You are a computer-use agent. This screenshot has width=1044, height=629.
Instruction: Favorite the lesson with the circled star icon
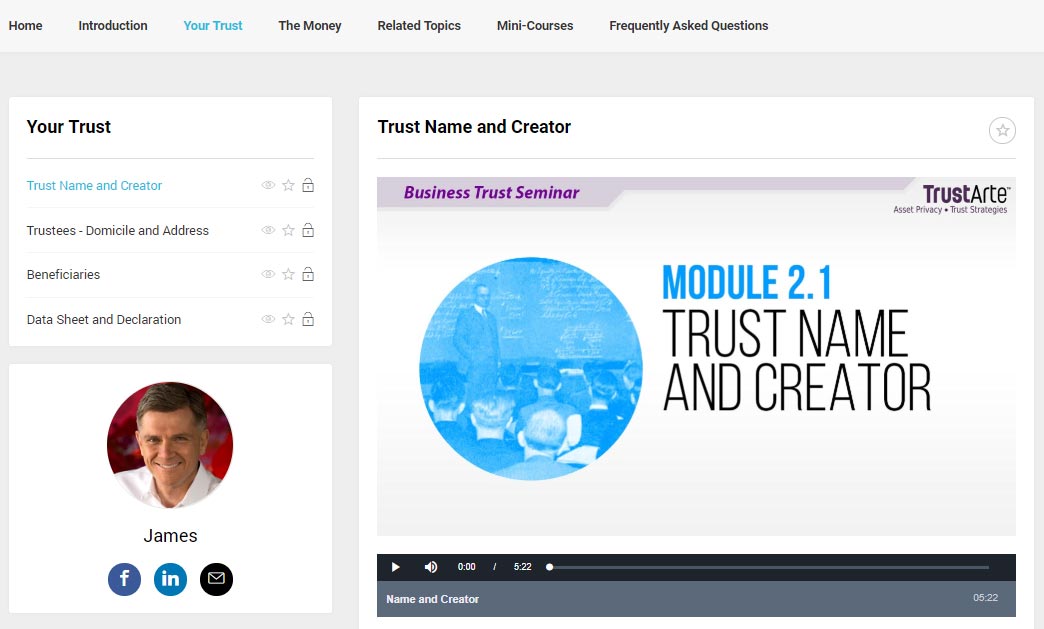pos(1002,130)
